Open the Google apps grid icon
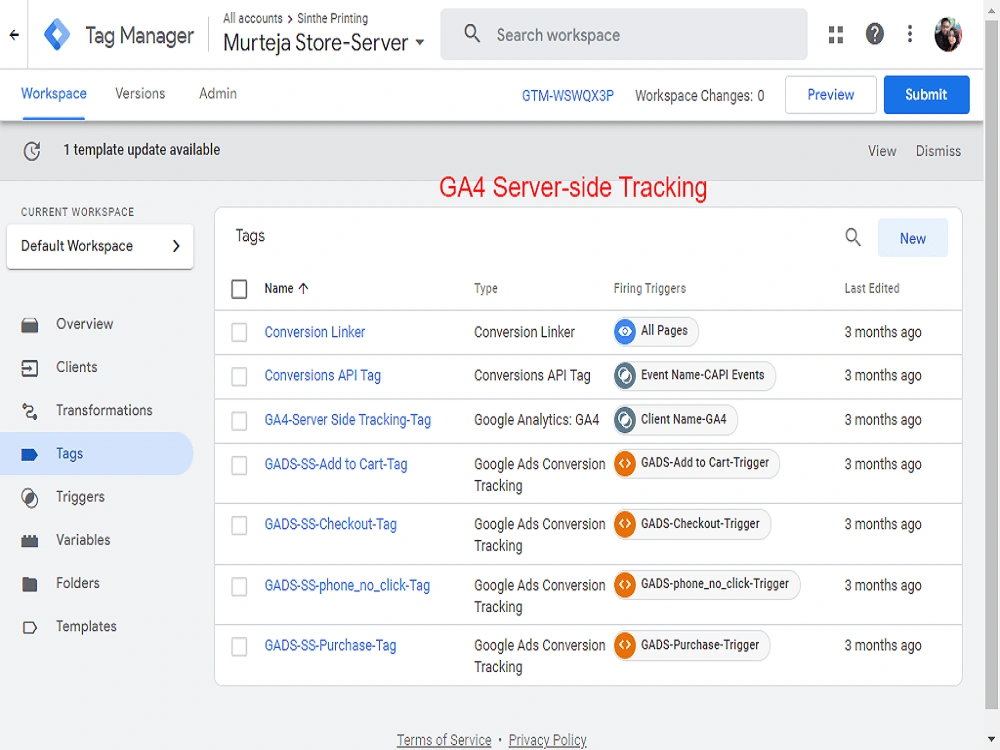Screen dimensions: 1000x750 (x=835, y=34)
